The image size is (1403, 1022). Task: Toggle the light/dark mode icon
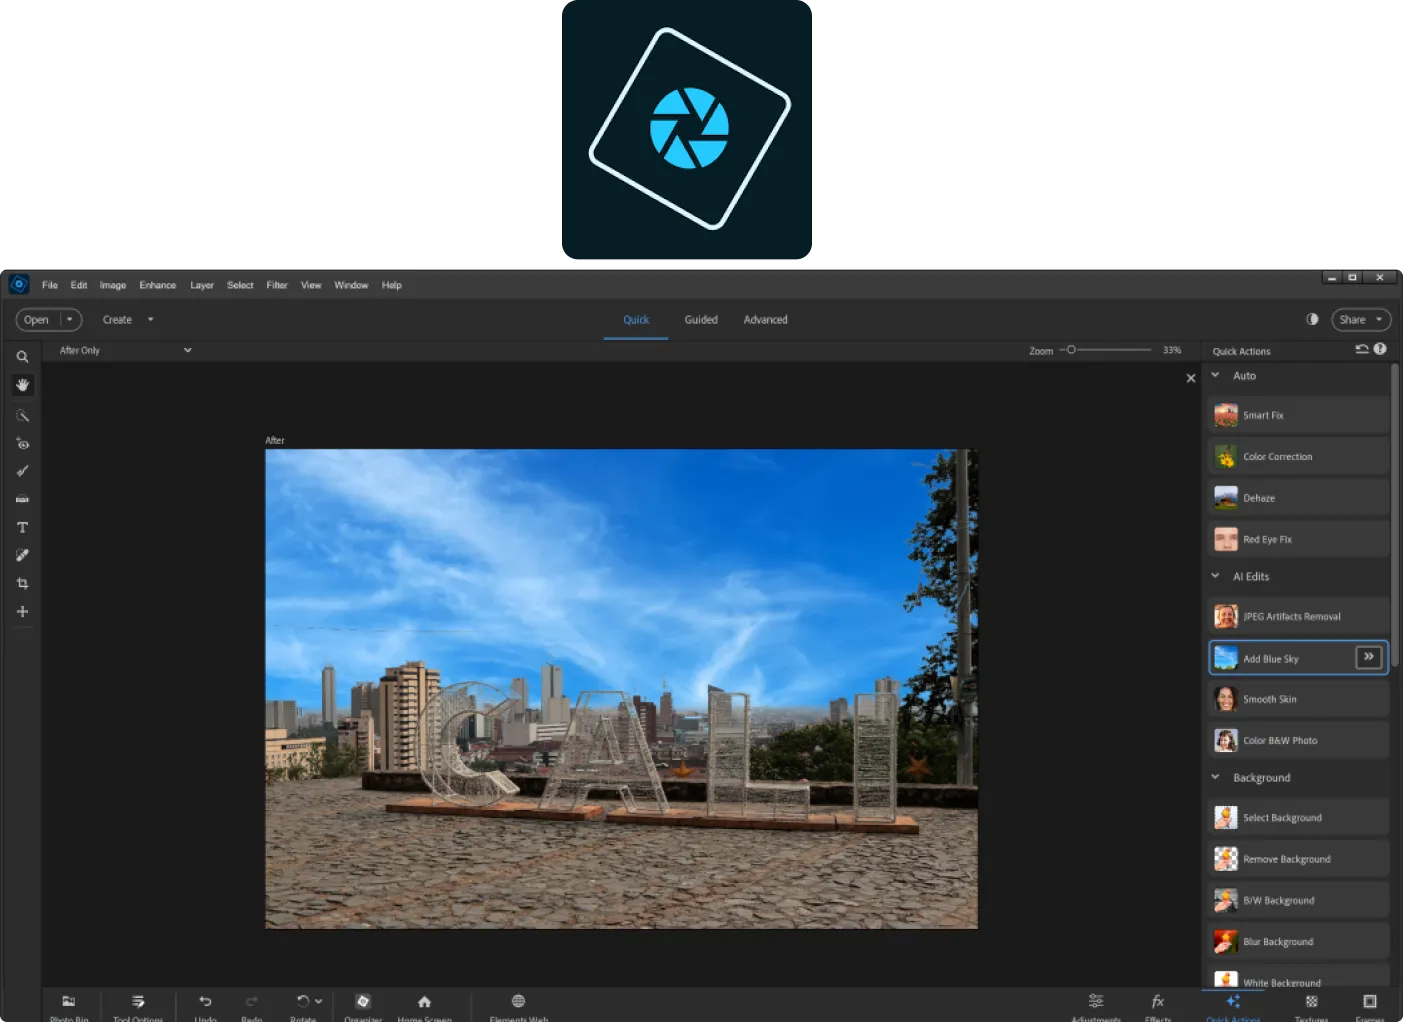point(1312,319)
